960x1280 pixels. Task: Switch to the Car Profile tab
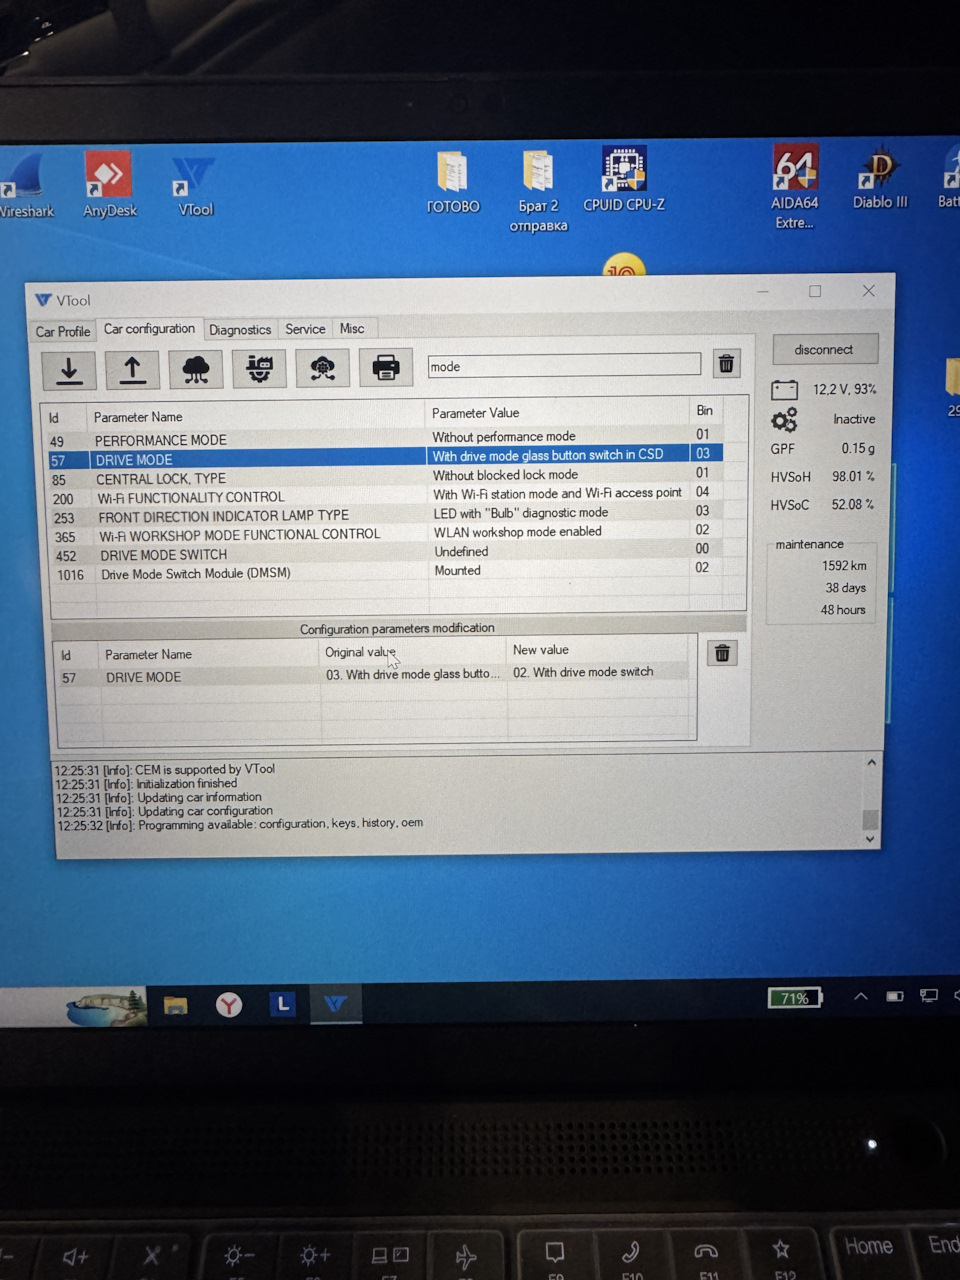click(x=63, y=331)
